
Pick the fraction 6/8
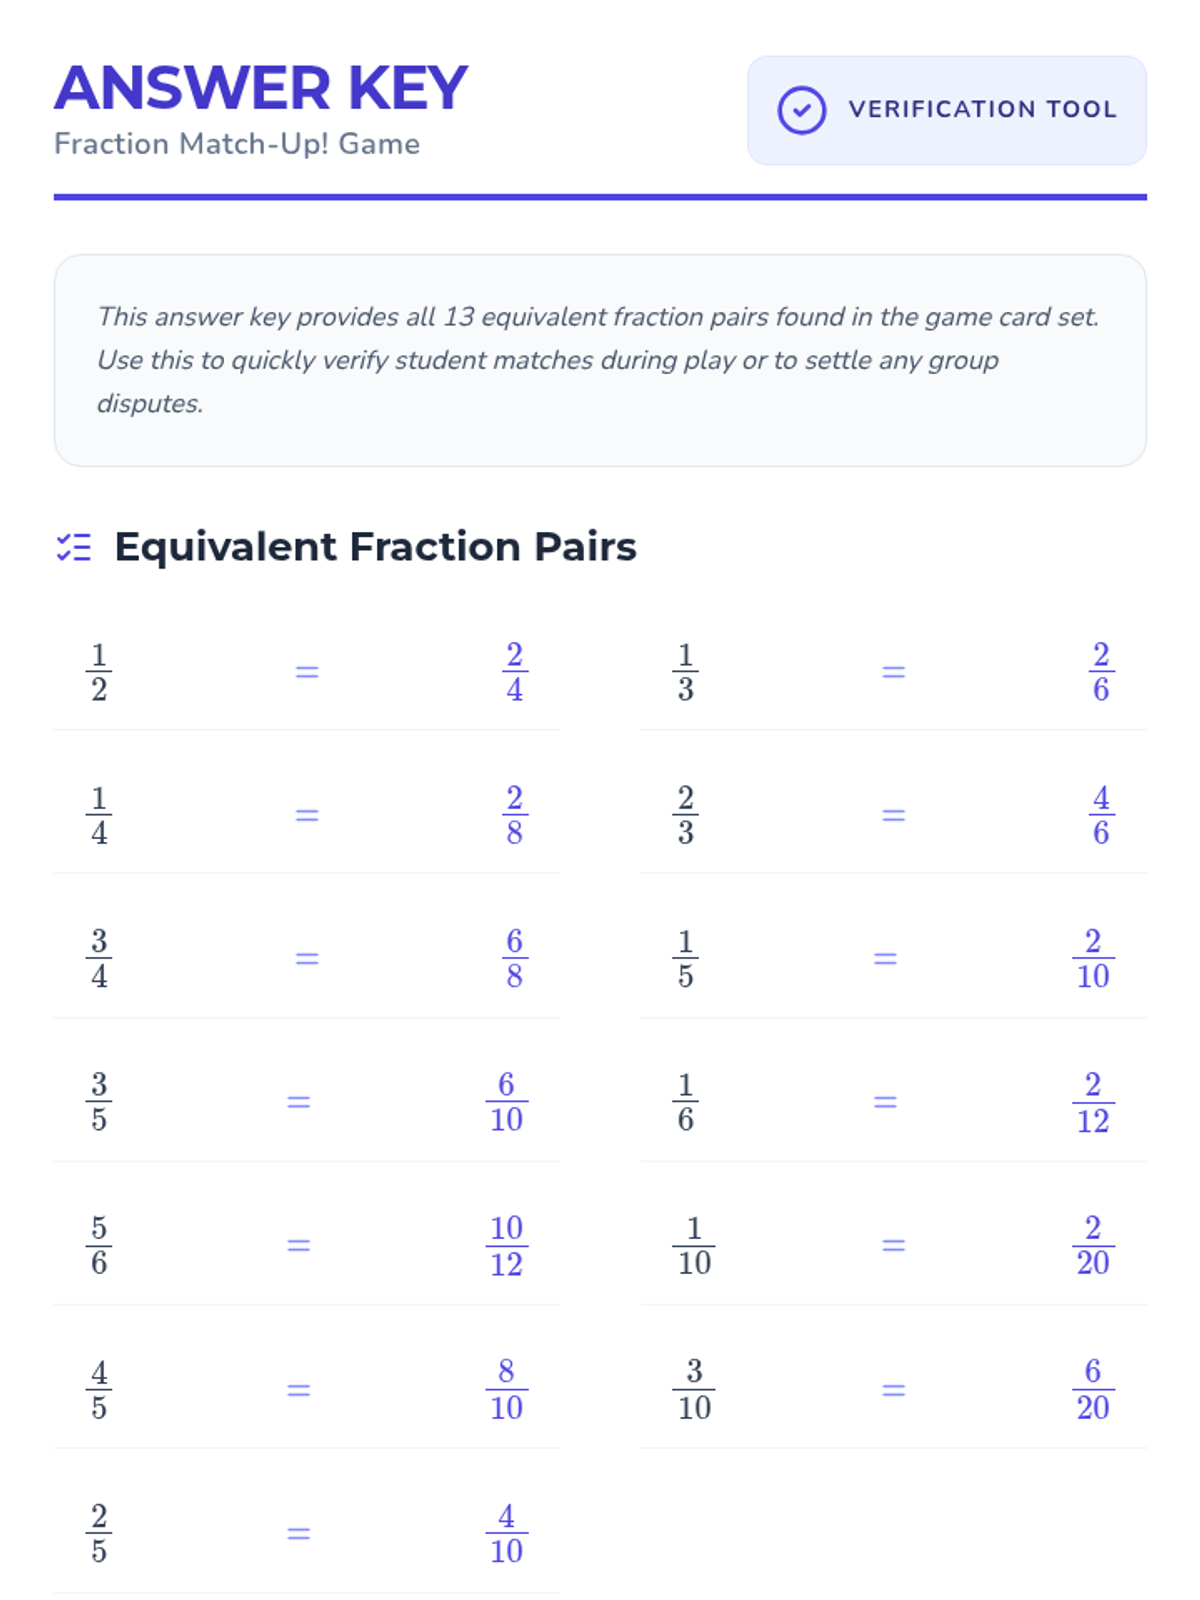(514, 958)
